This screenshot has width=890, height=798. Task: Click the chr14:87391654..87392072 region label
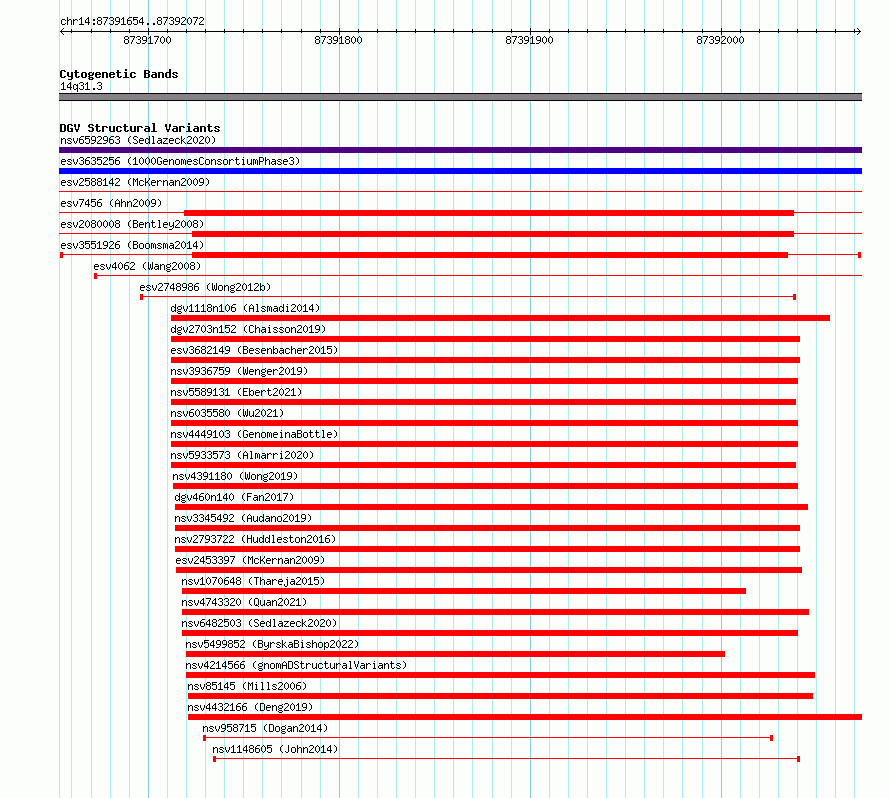(132, 21)
